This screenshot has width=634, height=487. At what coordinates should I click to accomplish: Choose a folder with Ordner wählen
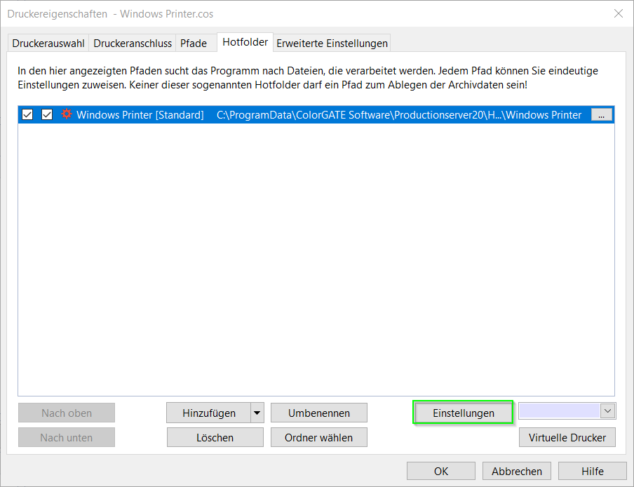coord(318,437)
